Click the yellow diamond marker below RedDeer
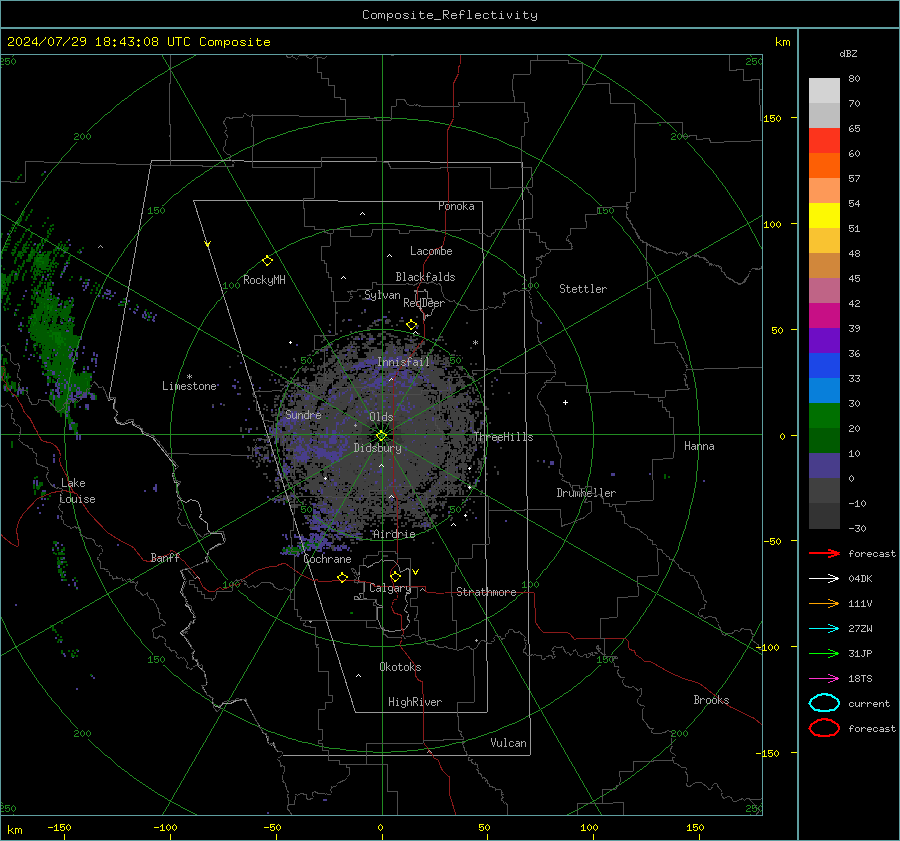The image size is (900, 841). click(x=412, y=325)
